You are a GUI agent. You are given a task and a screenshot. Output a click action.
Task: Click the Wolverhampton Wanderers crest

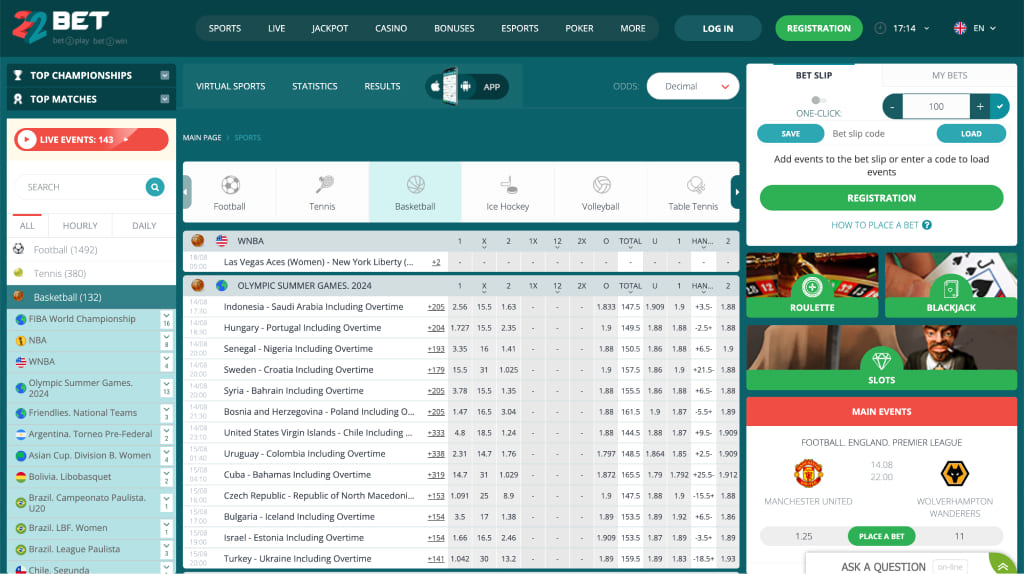coord(954,473)
